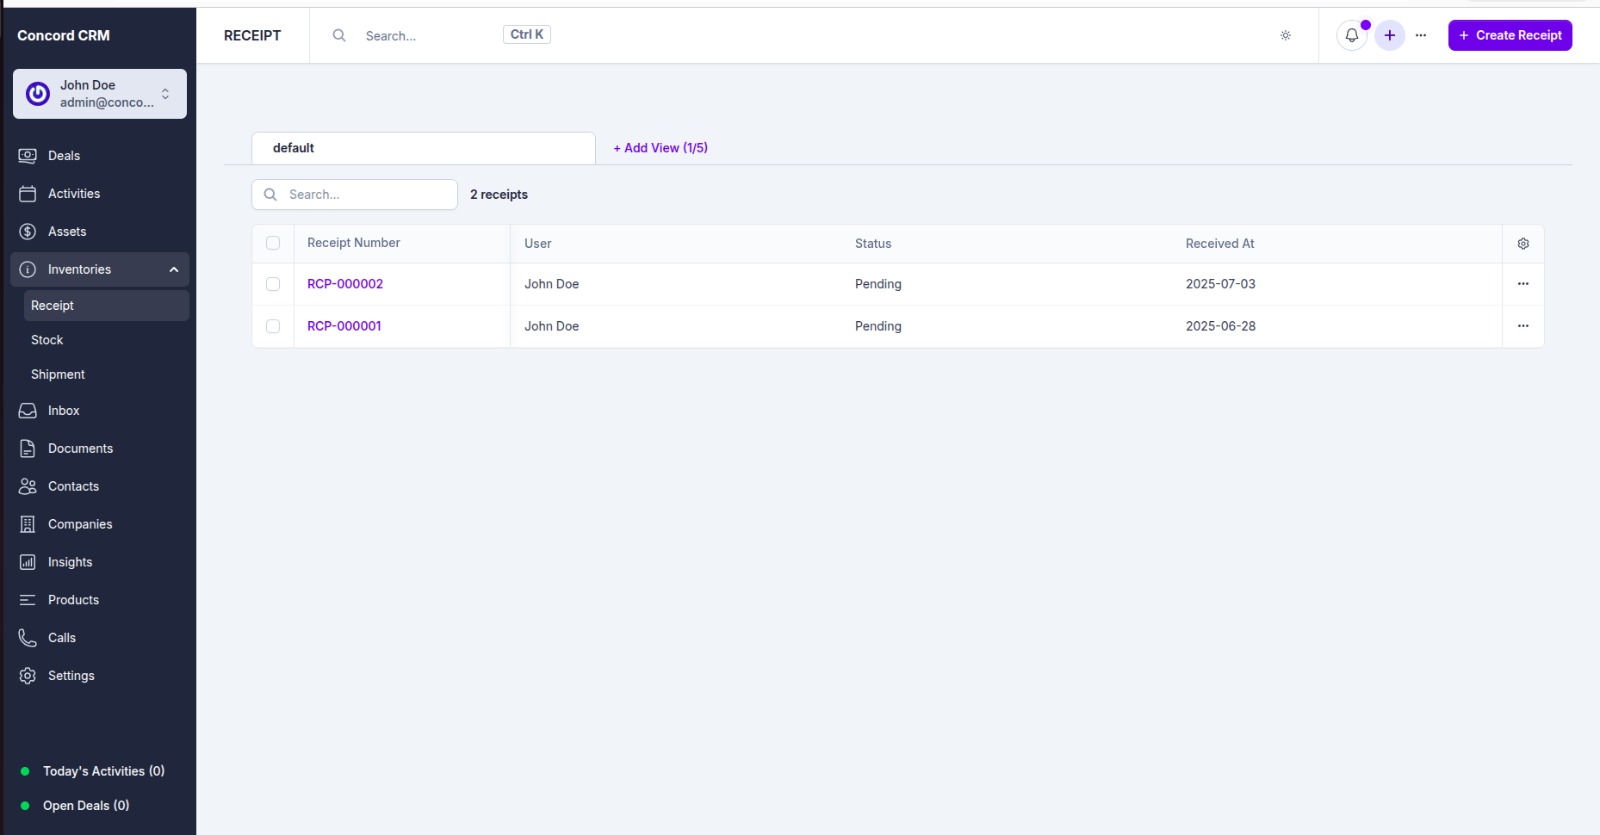Click the quick-add plus icon
The image size is (1600, 835).
1389,35
